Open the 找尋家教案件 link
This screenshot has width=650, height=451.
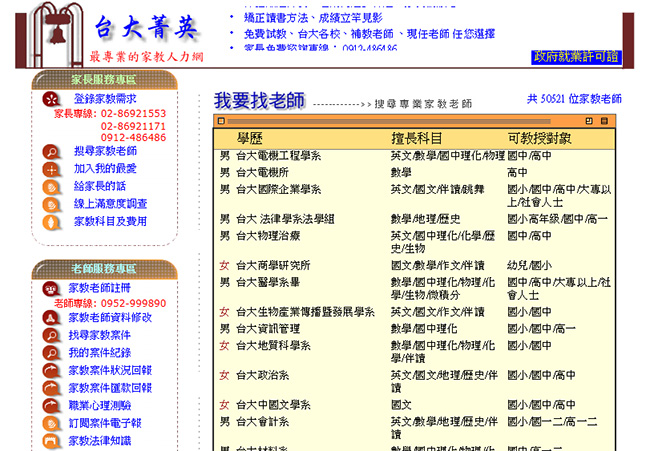(99, 335)
